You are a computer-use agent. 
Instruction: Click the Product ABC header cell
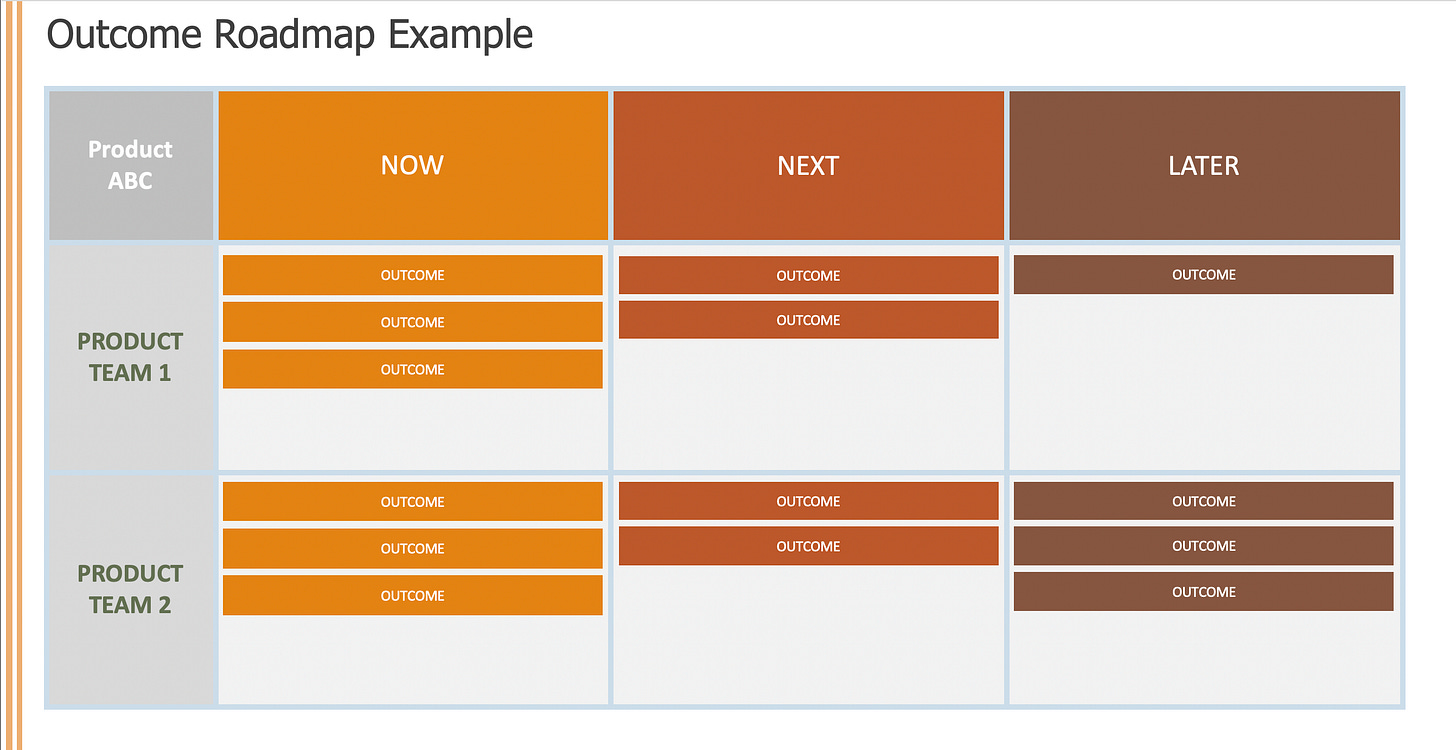[131, 165]
